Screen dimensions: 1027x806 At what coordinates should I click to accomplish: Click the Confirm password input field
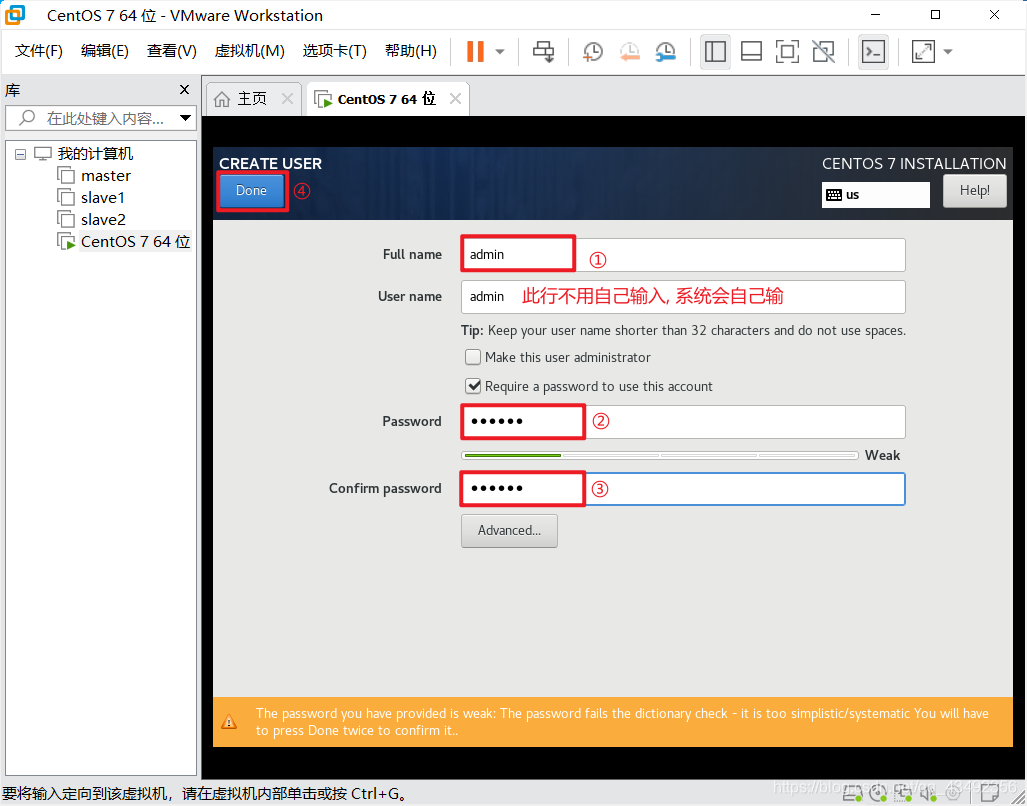[x=683, y=488]
